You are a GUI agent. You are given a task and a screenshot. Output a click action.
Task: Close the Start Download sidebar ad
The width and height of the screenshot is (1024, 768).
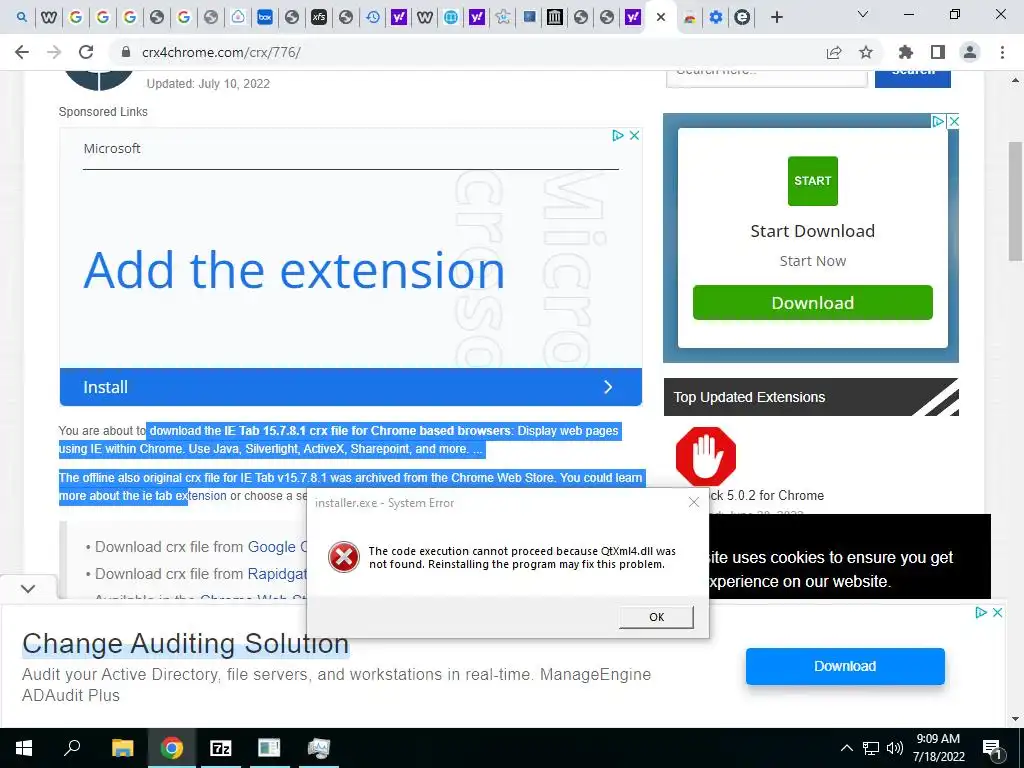tap(953, 121)
